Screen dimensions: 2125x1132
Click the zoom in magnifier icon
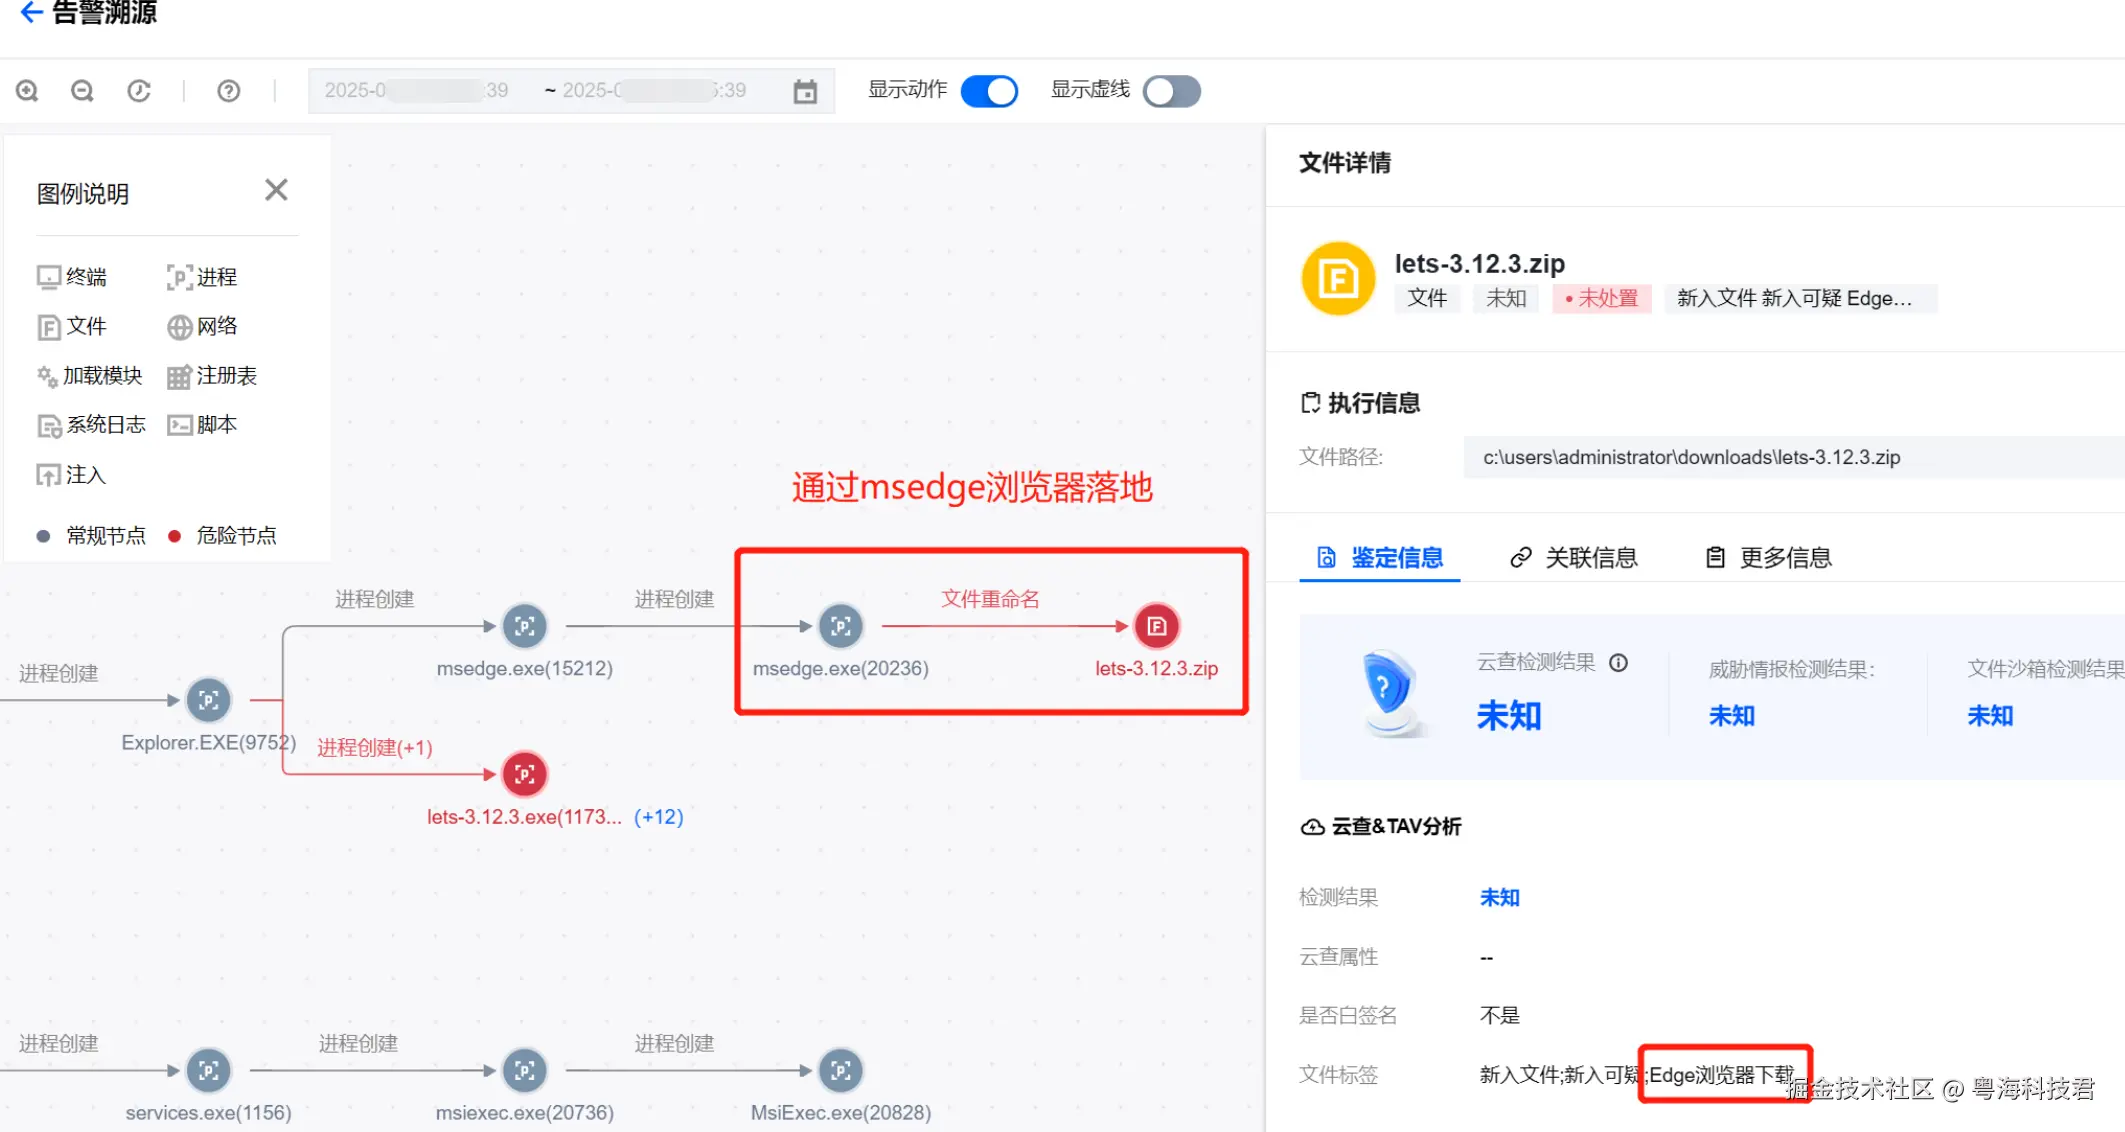point(27,91)
